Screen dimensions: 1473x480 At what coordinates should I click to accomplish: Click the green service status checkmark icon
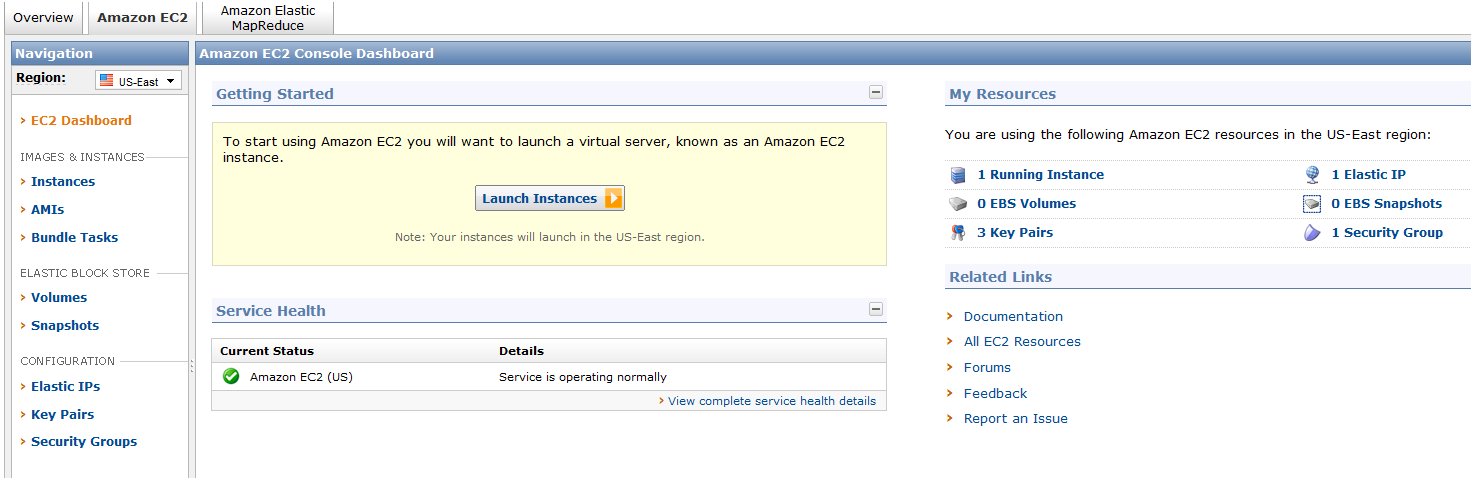(231, 377)
